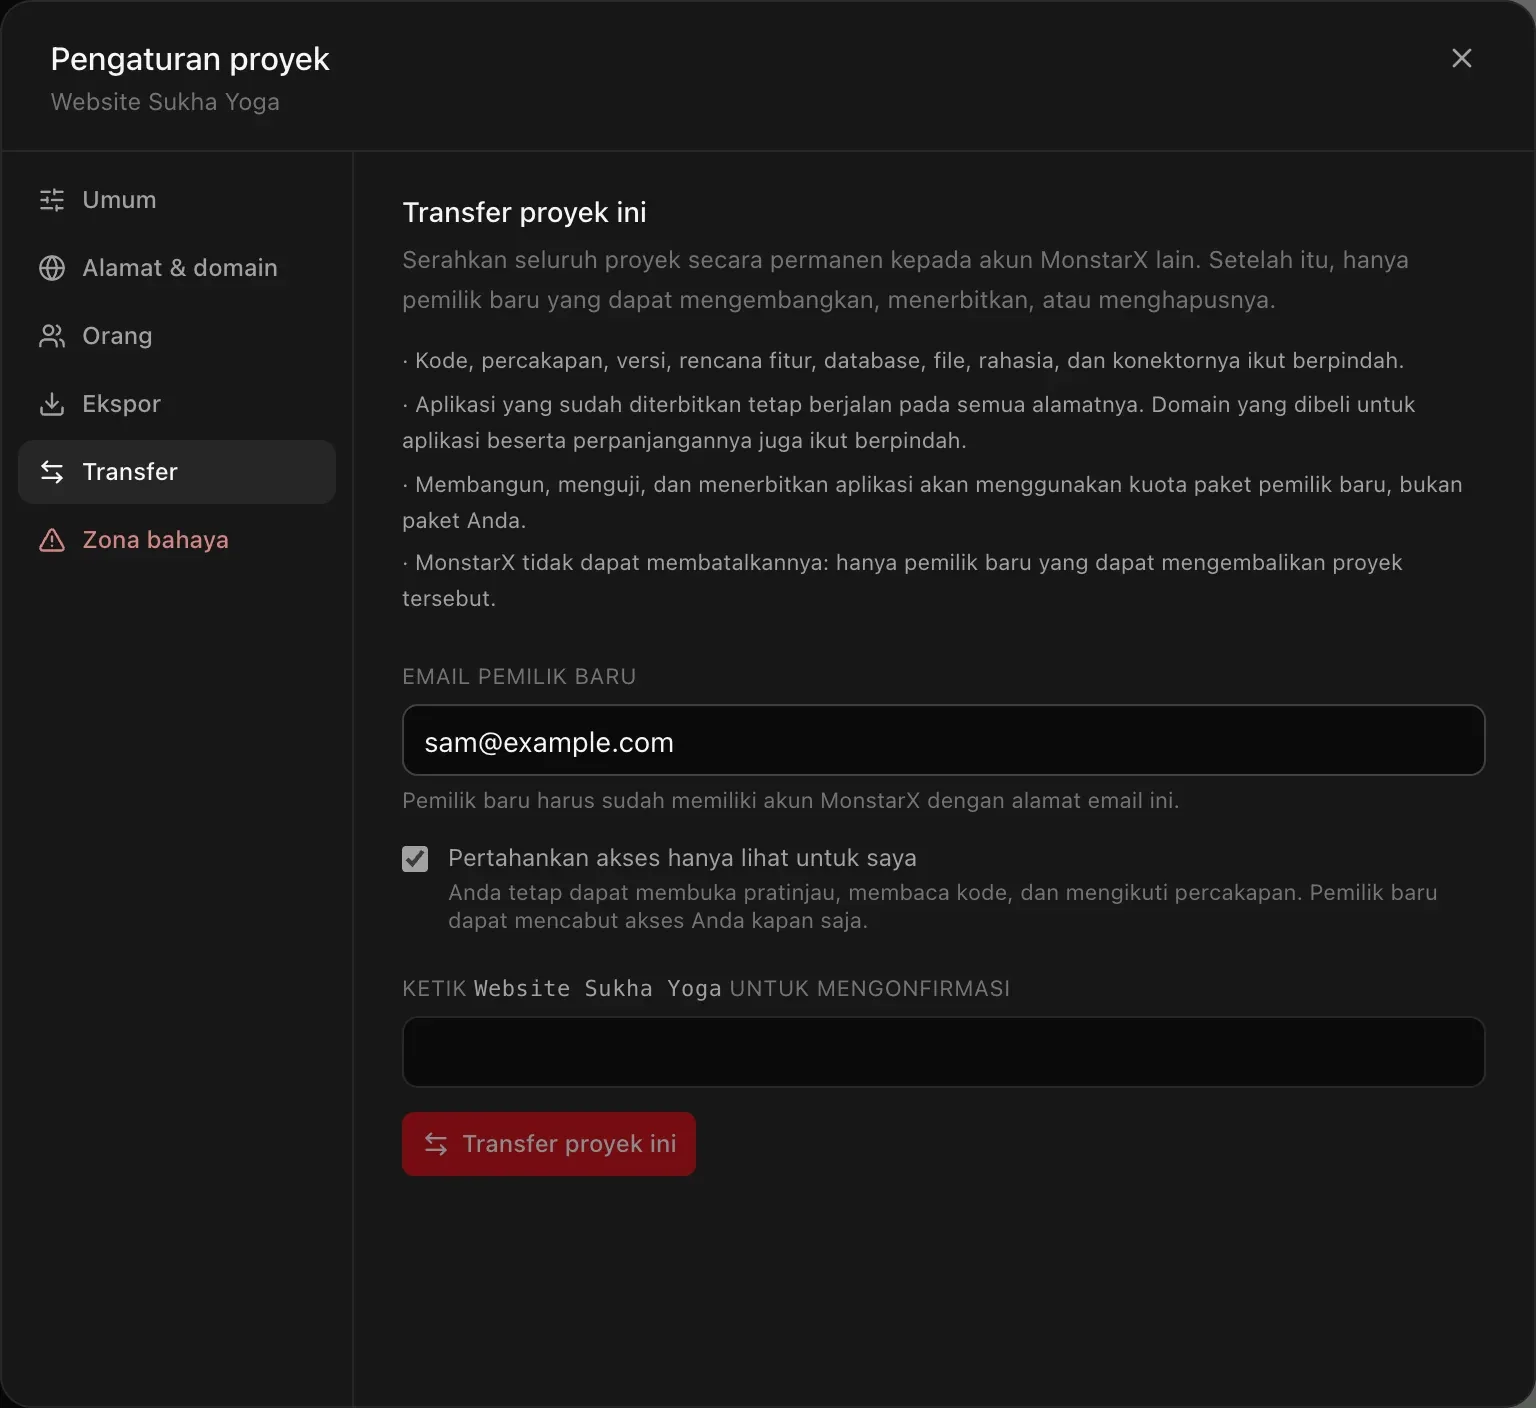Click the EMAIL PEMILIK BARU label
This screenshot has width=1536, height=1408.
pyautogui.click(x=519, y=677)
